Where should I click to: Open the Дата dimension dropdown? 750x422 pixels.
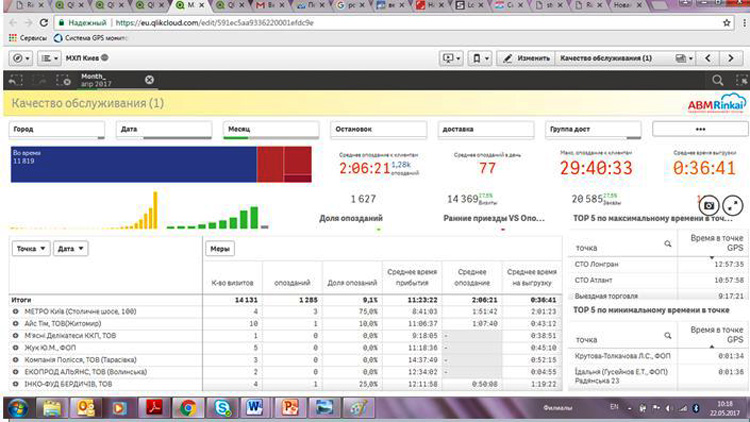70,248
